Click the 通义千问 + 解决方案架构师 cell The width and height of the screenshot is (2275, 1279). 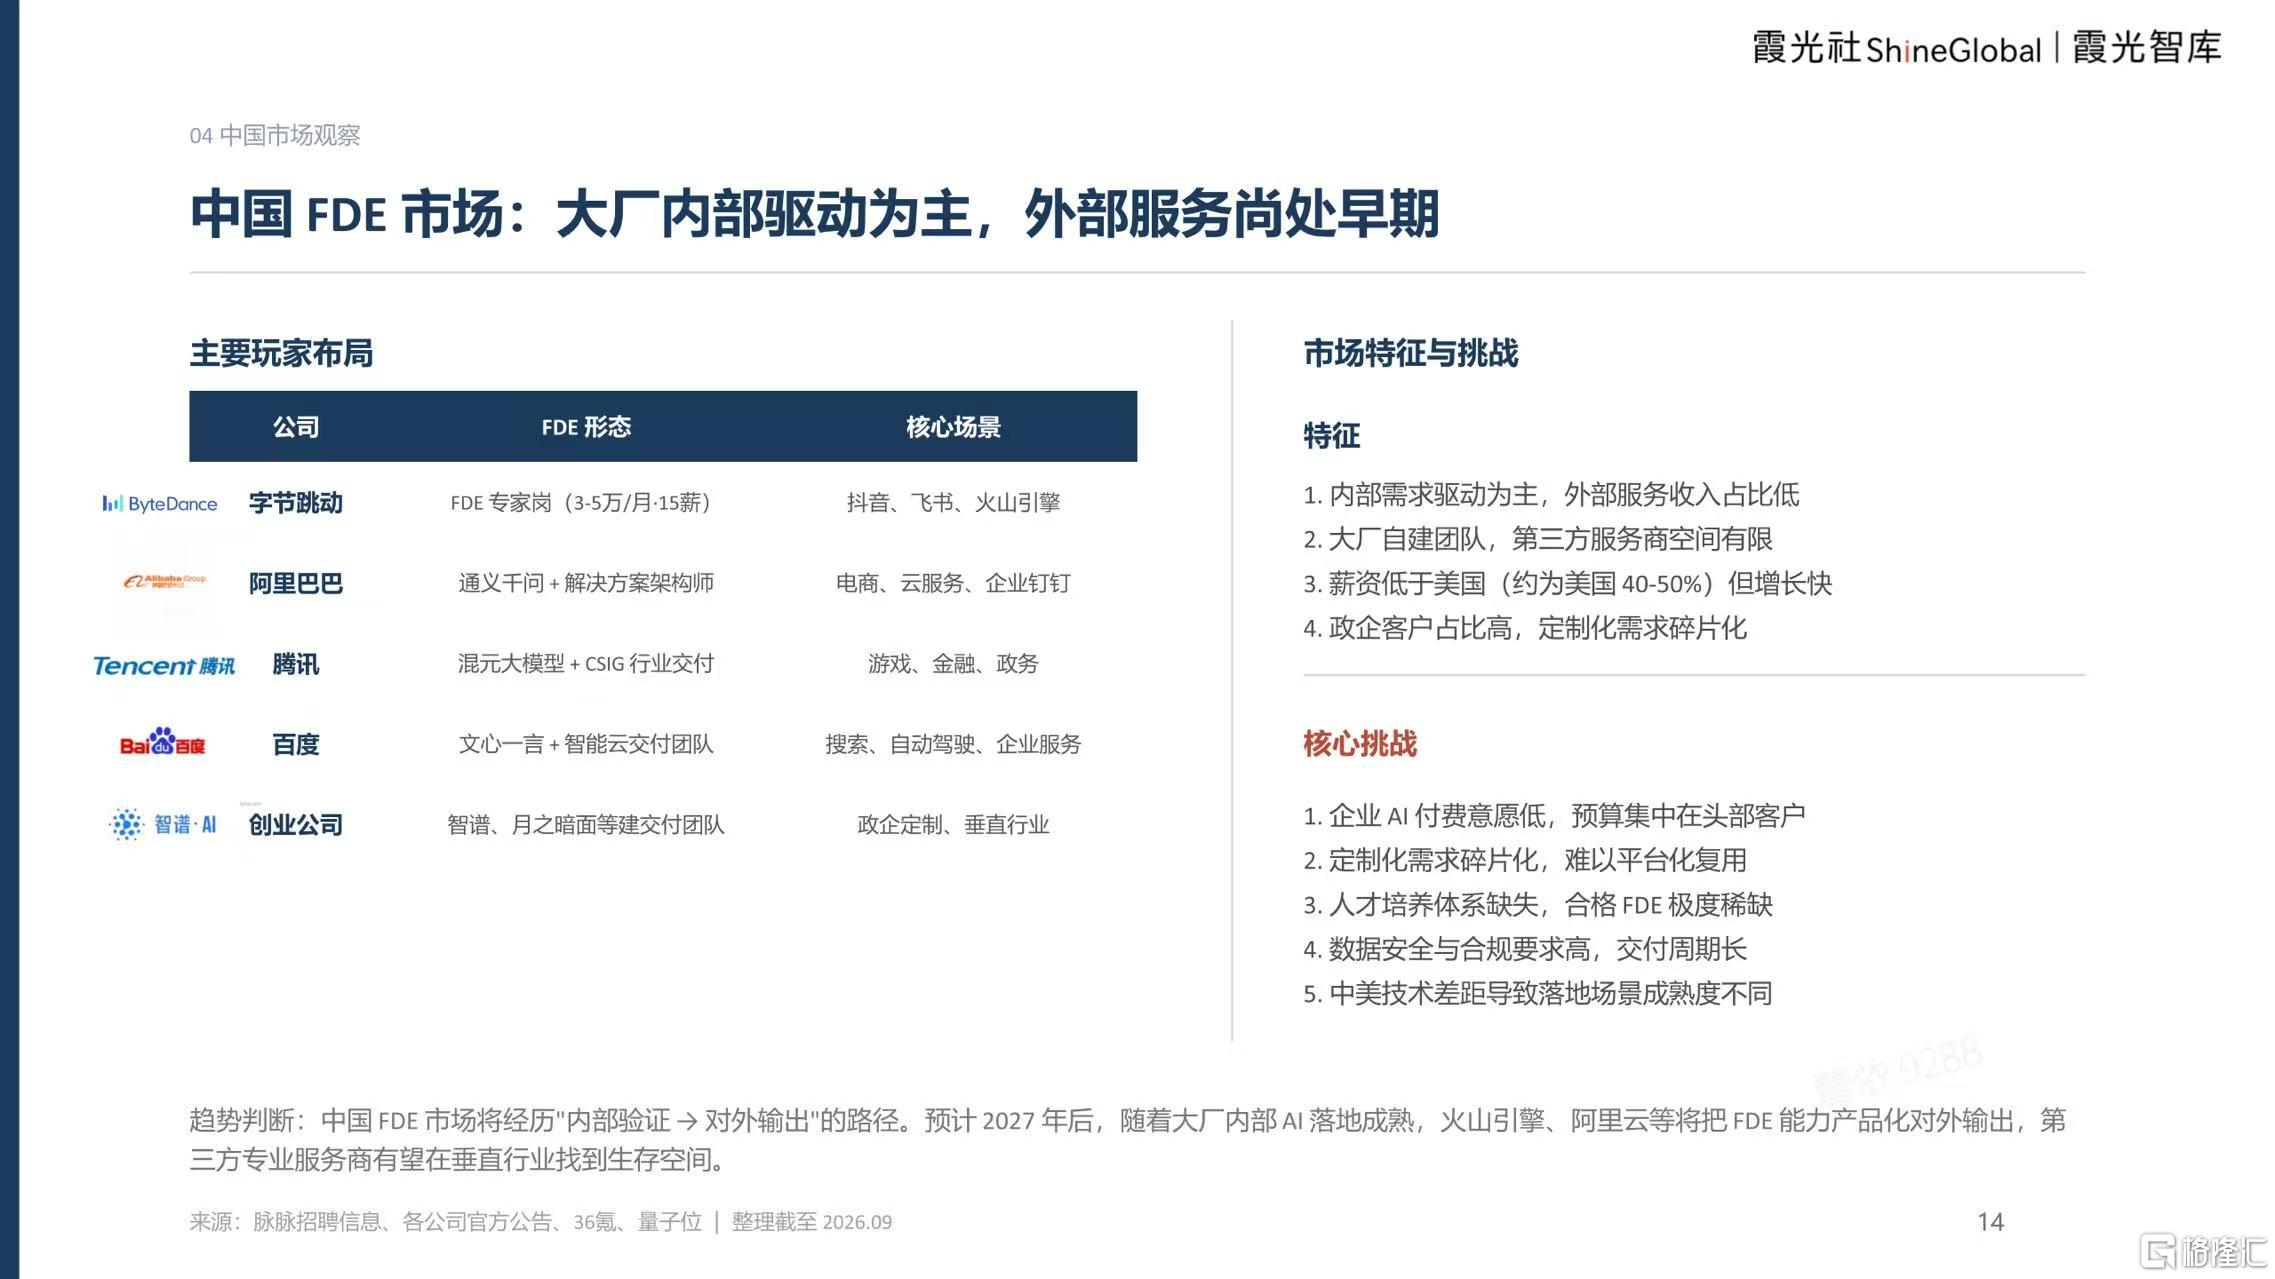click(586, 583)
